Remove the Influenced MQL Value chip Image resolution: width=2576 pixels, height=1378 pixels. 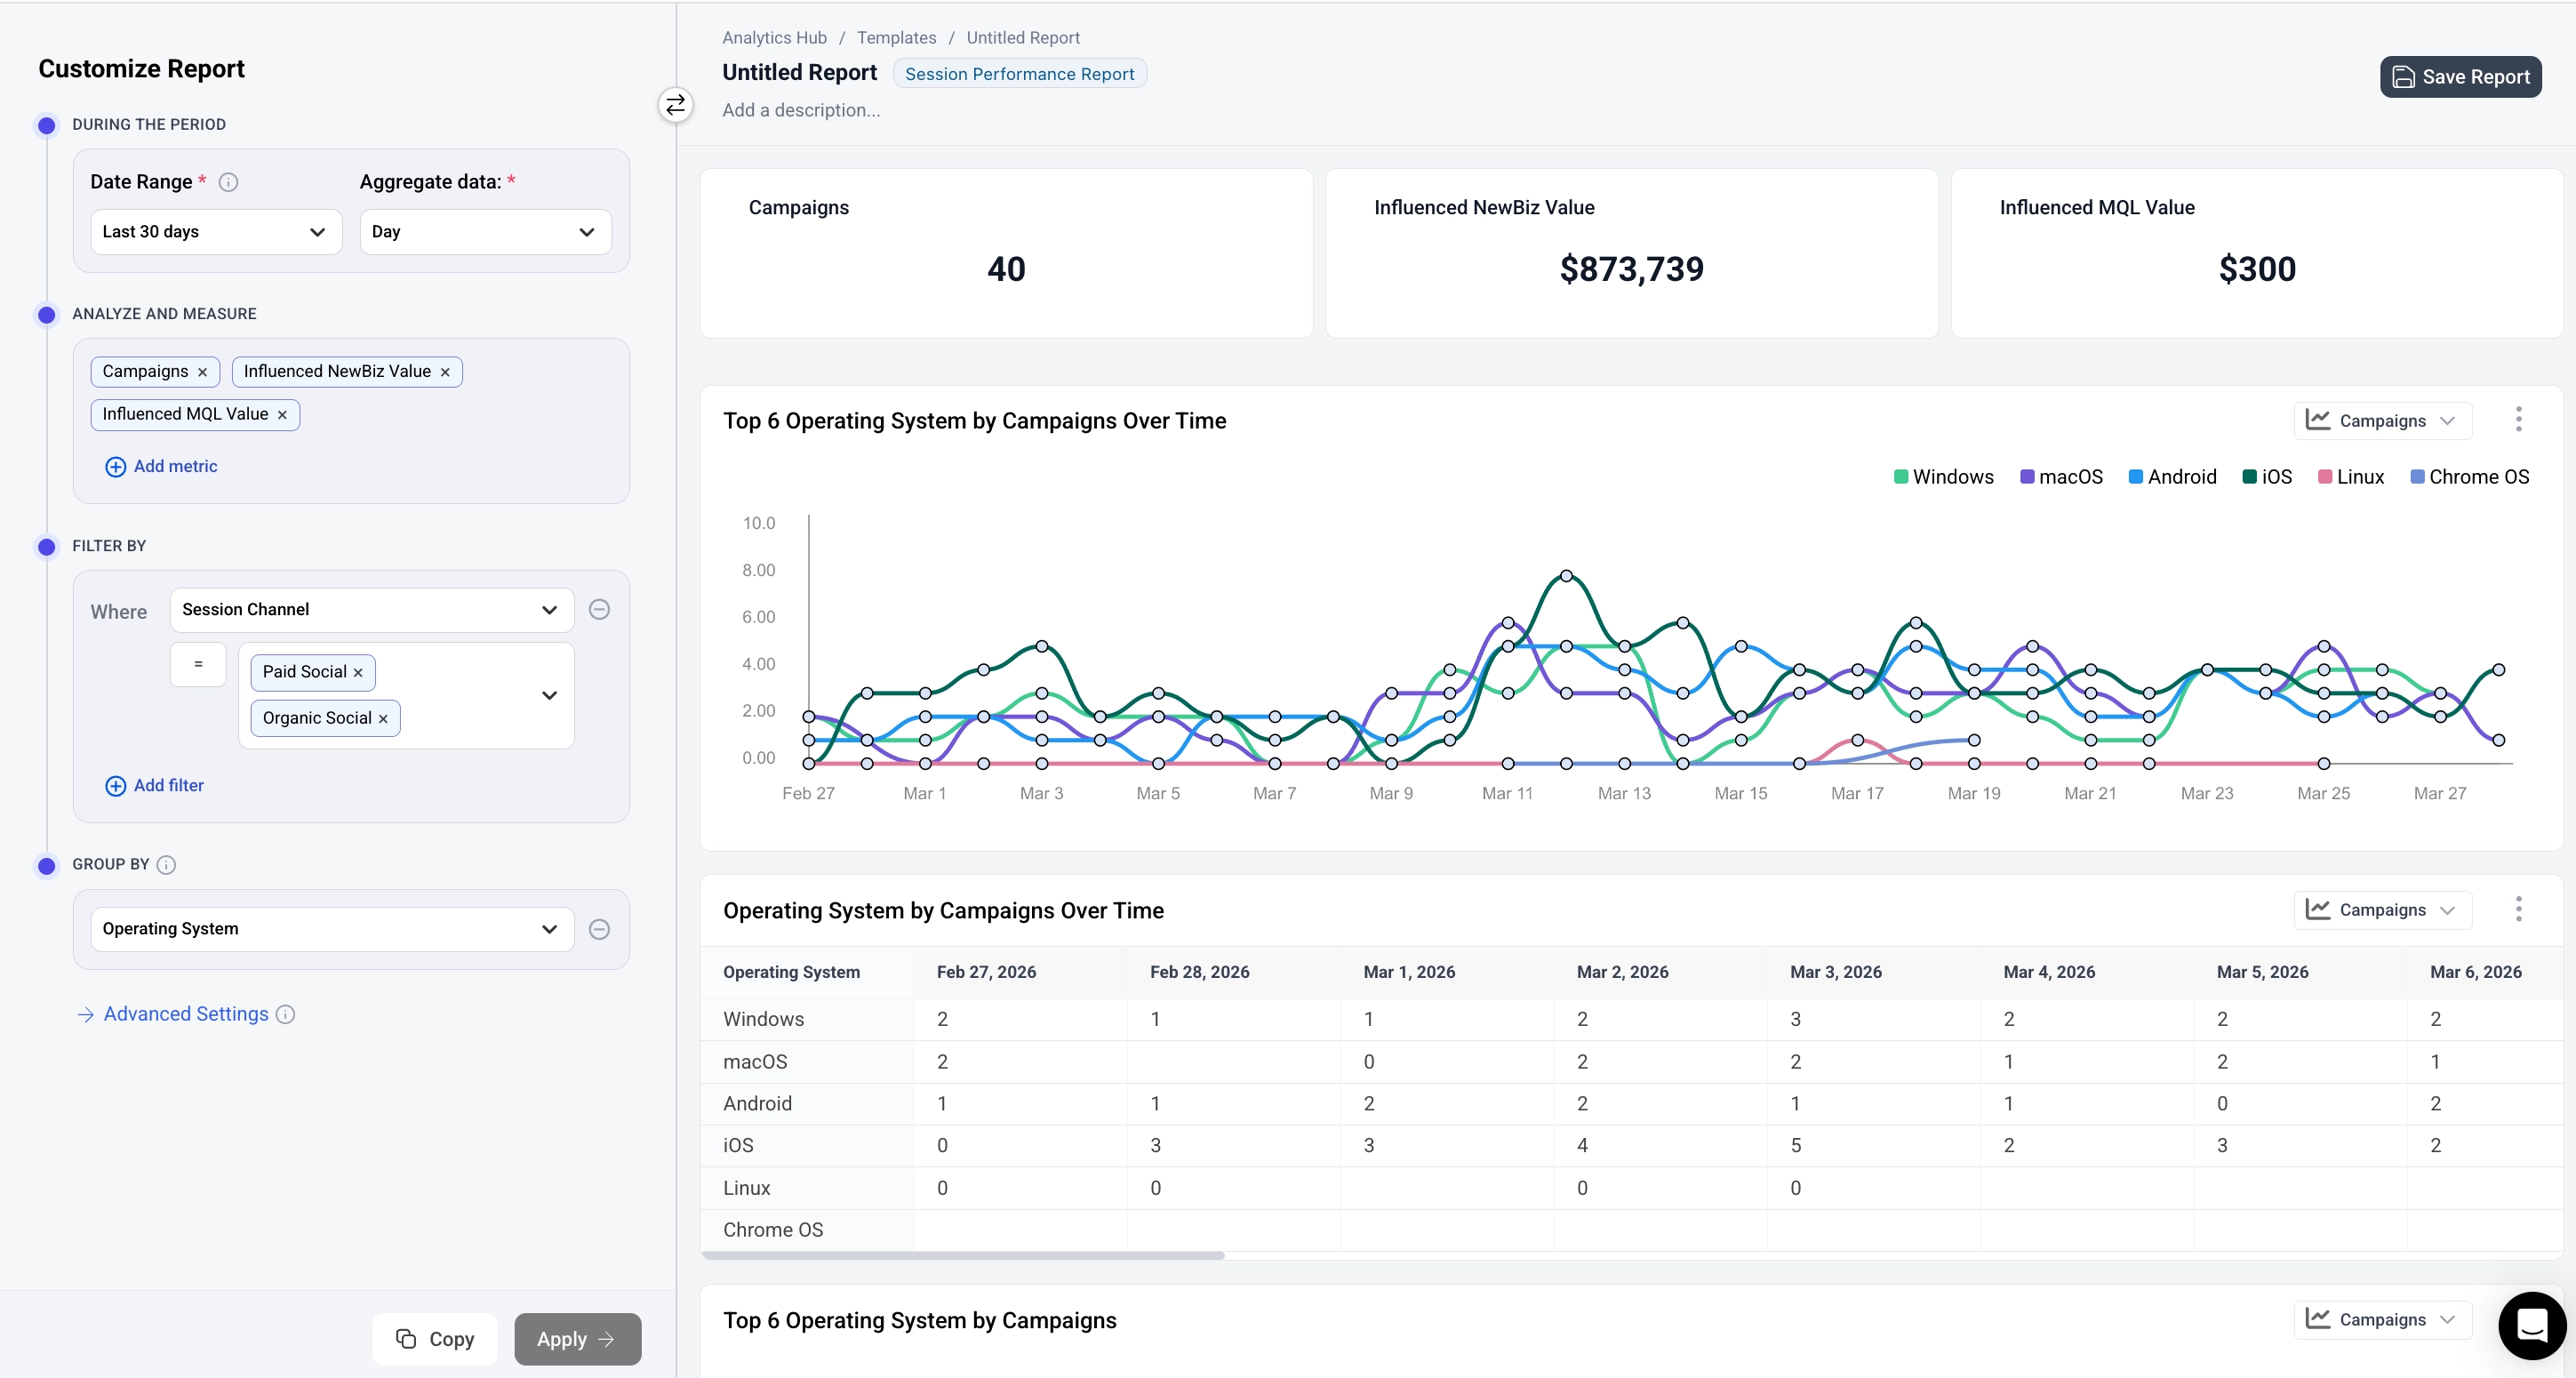click(x=282, y=415)
